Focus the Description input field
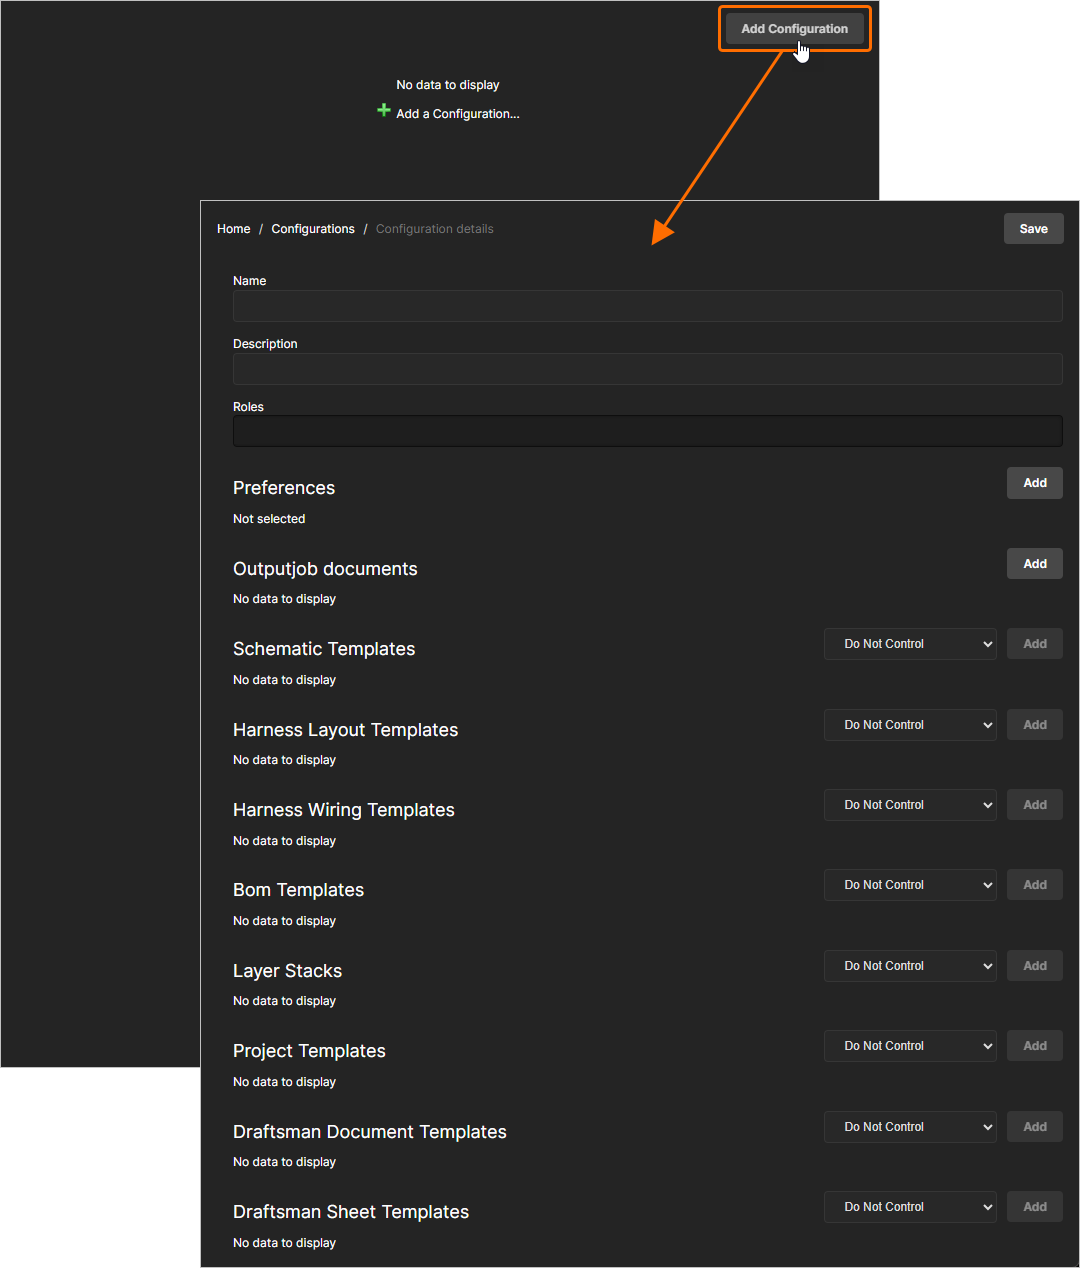1080x1268 pixels. 648,369
